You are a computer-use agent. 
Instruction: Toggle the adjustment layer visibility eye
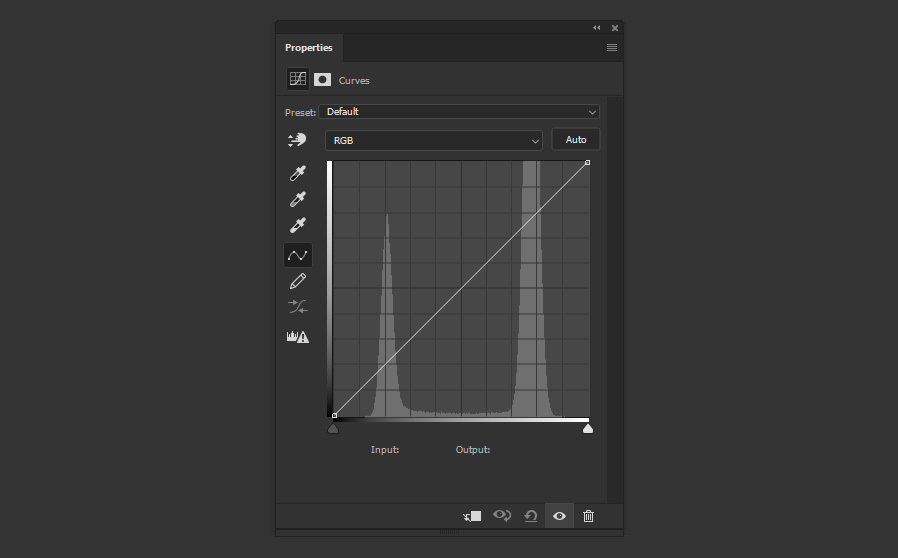point(560,516)
